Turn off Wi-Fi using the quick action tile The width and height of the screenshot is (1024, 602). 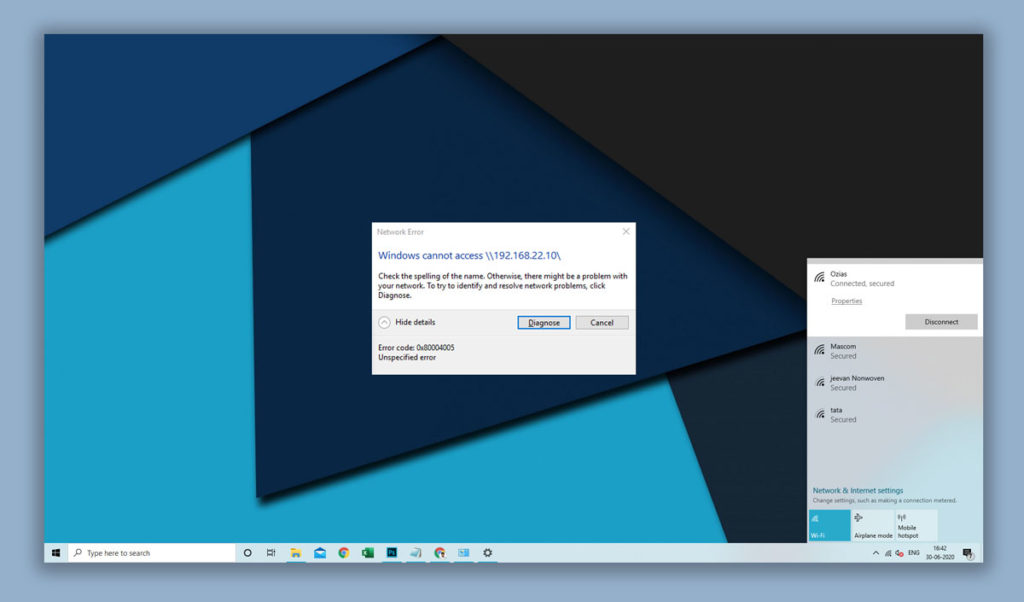point(829,524)
